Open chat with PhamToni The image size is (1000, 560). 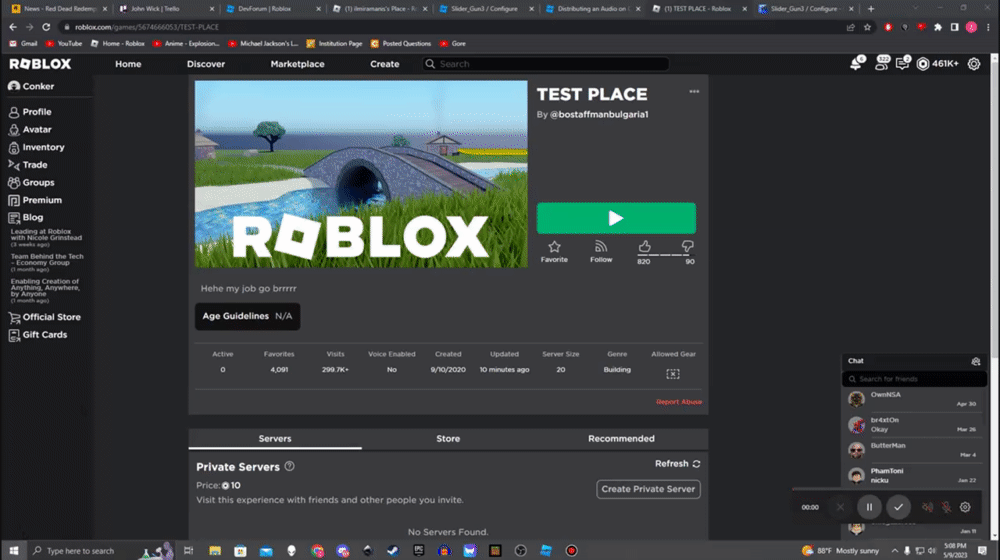click(x=915, y=476)
